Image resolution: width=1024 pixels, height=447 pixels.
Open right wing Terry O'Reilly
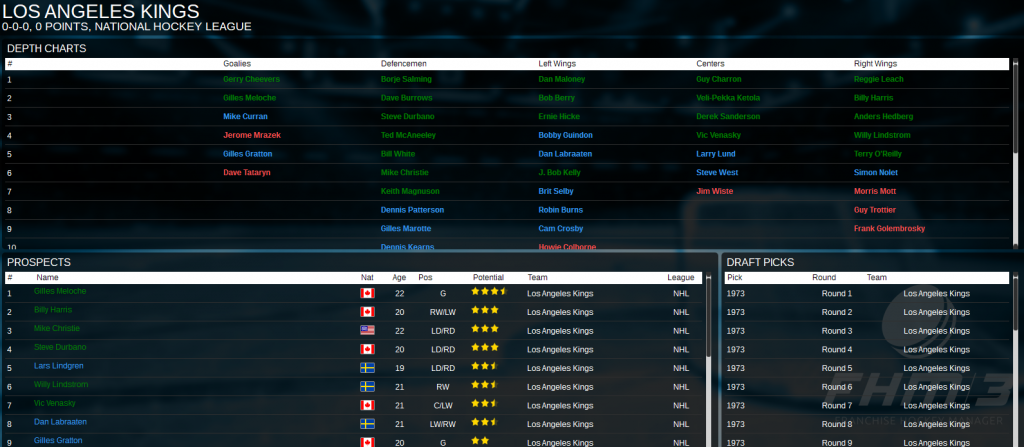pos(878,154)
